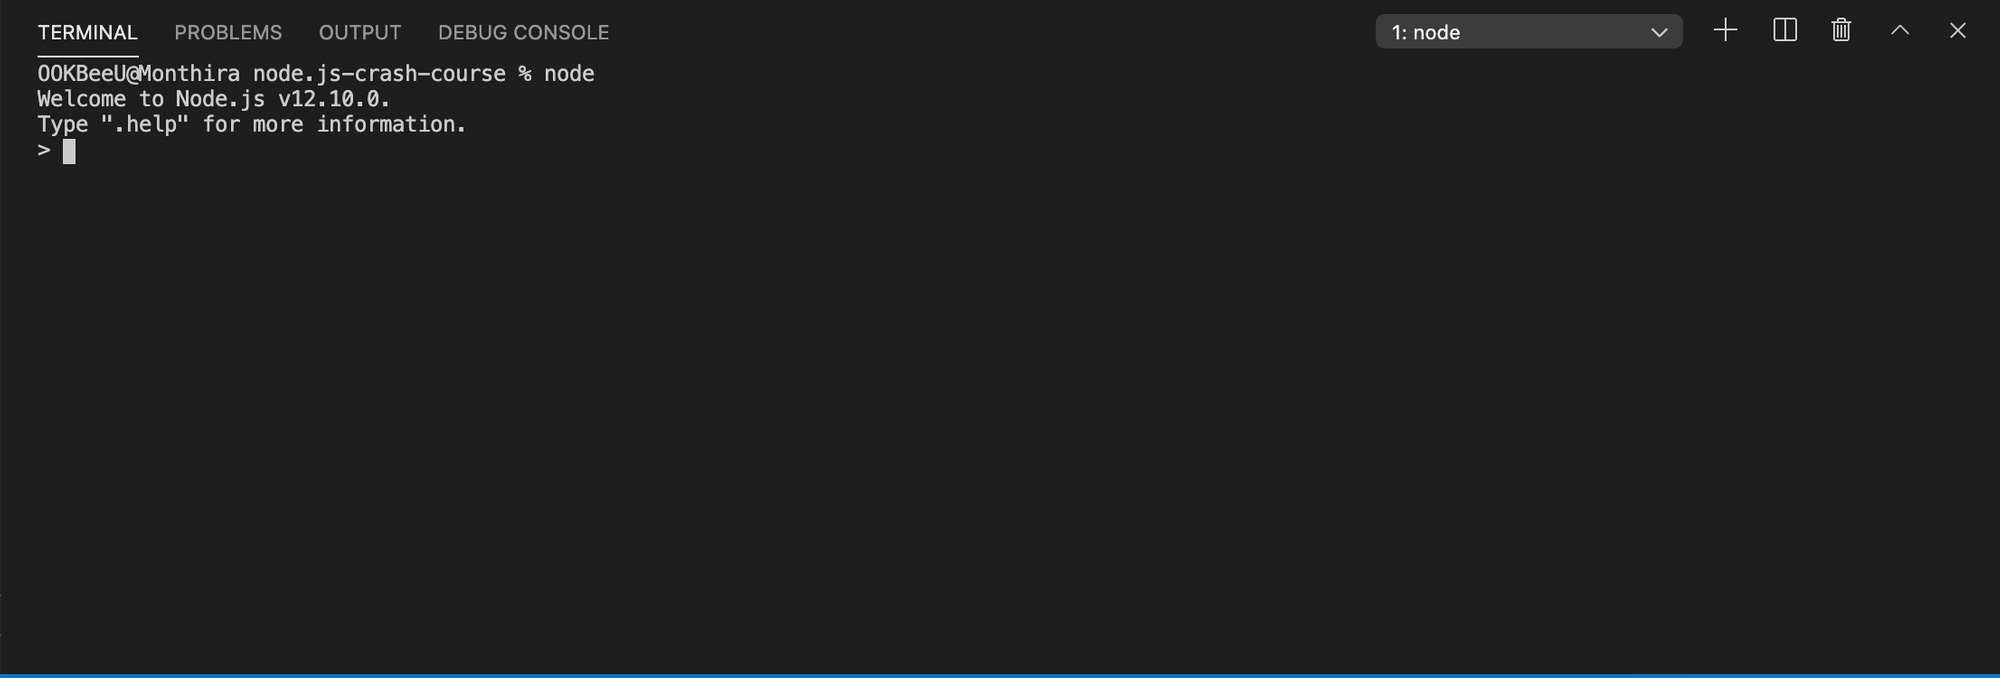Split the terminal using split icon
This screenshot has width=2000, height=678.
point(1785,31)
